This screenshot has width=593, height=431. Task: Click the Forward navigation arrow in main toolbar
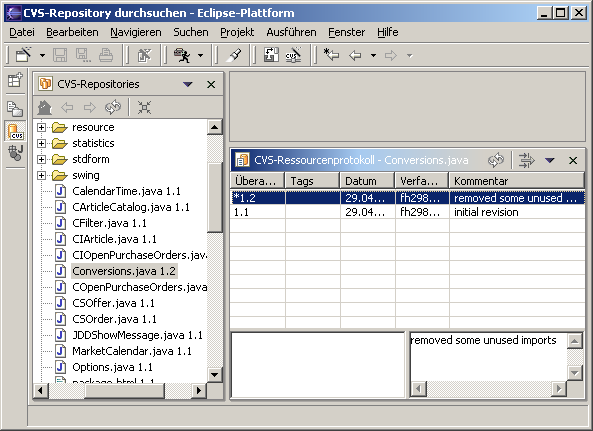pyautogui.click(x=391, y=56)
